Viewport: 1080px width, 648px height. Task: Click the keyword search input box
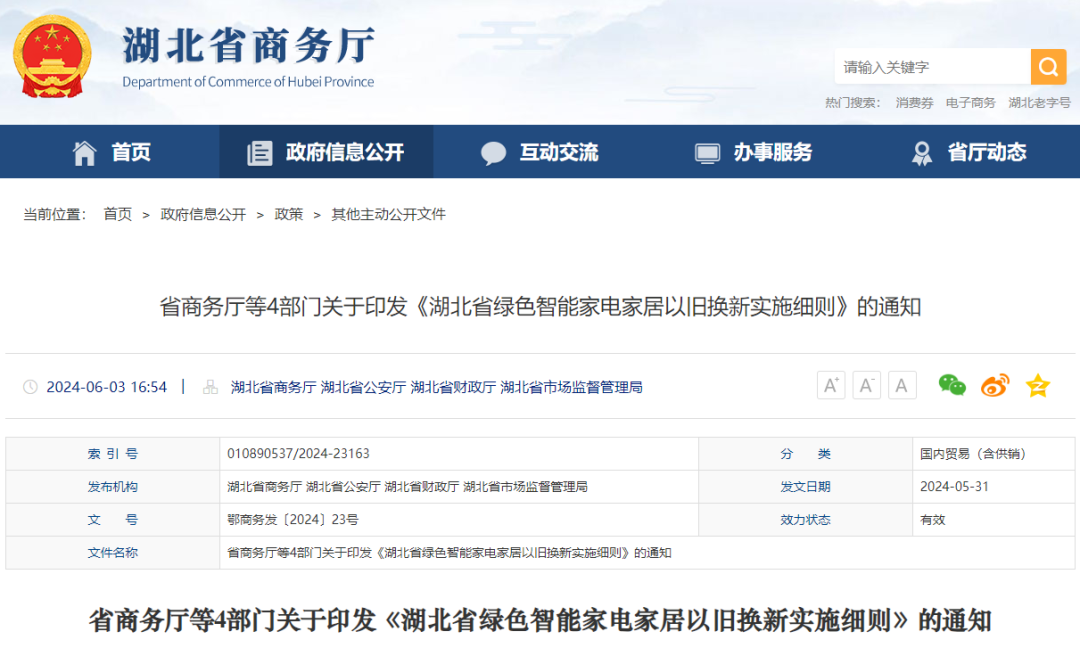[x=930, y=66]
